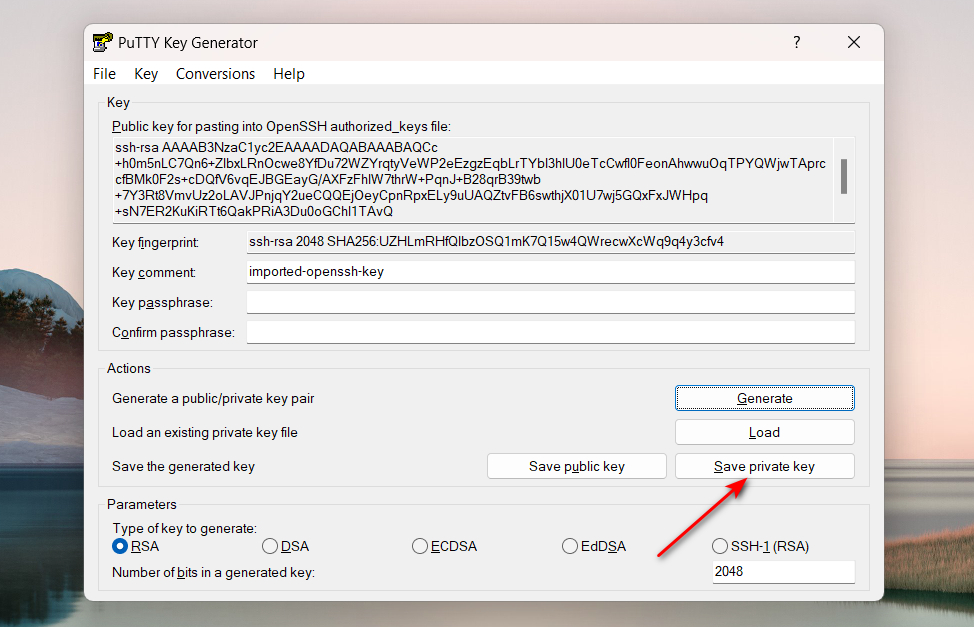The height and width of the screenshot is (627, 974).
Task: Focus the Confirm passphrase field
Action: 550,332
